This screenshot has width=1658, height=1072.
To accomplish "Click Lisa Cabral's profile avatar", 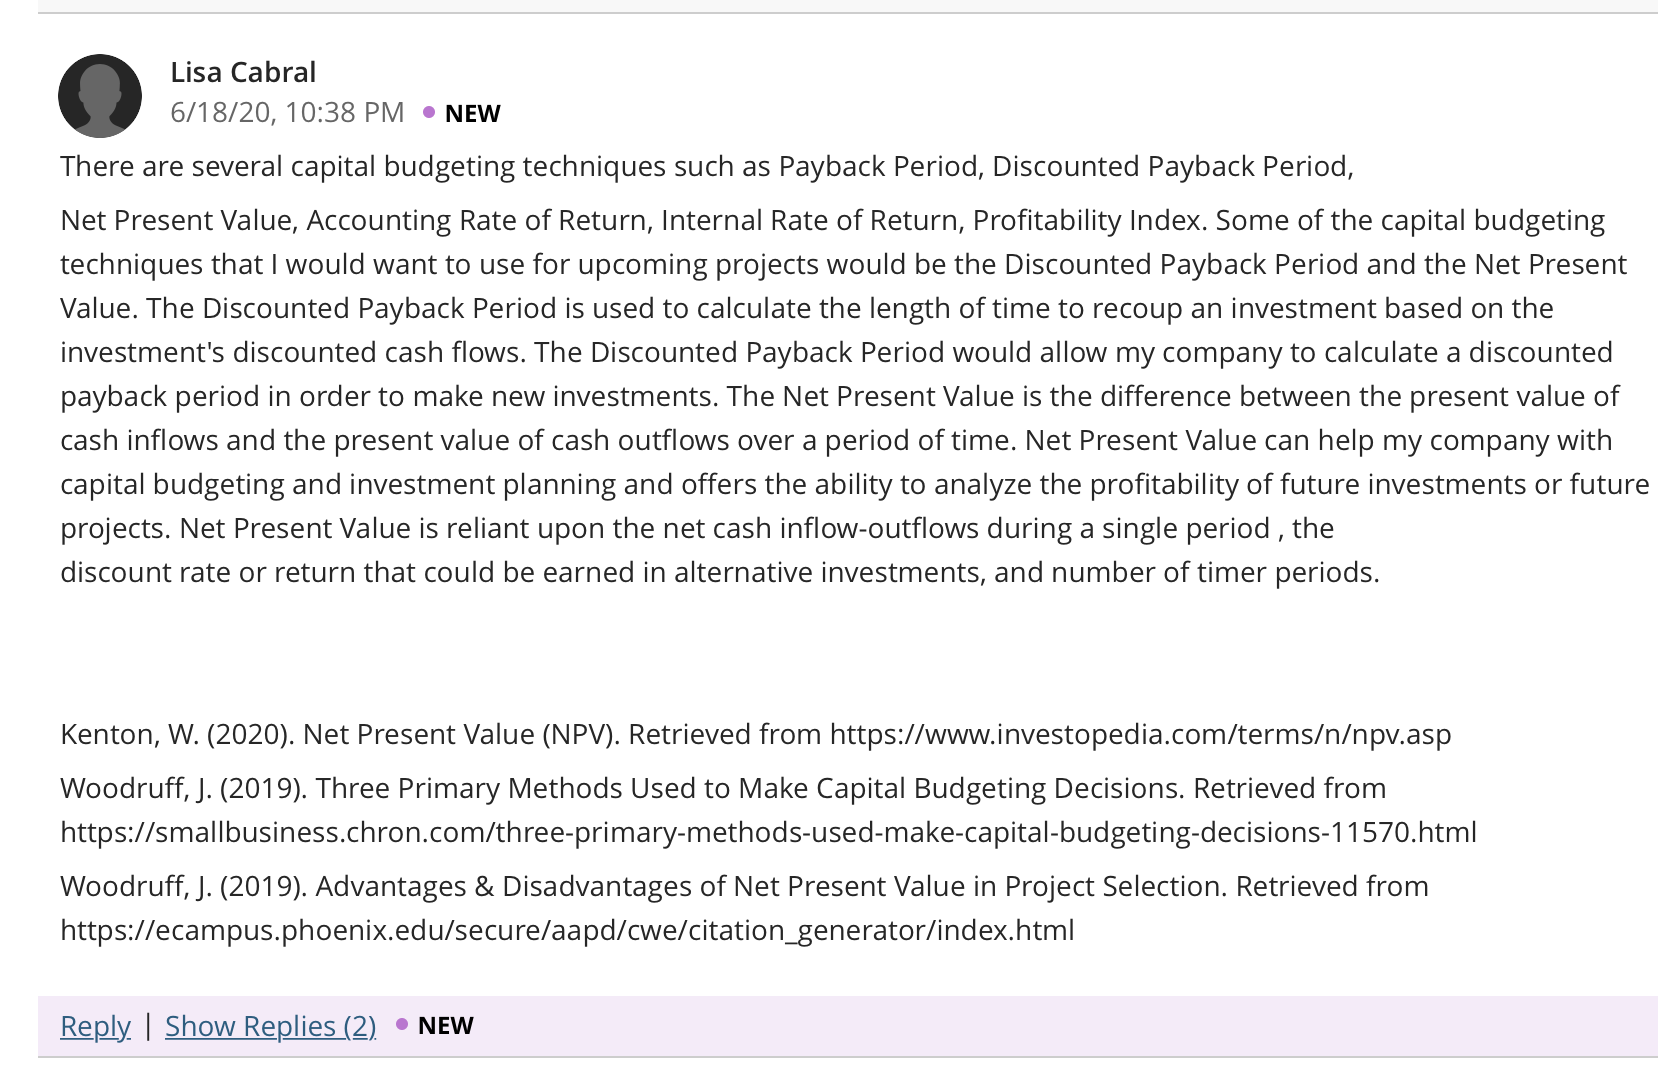I will 100,96.
